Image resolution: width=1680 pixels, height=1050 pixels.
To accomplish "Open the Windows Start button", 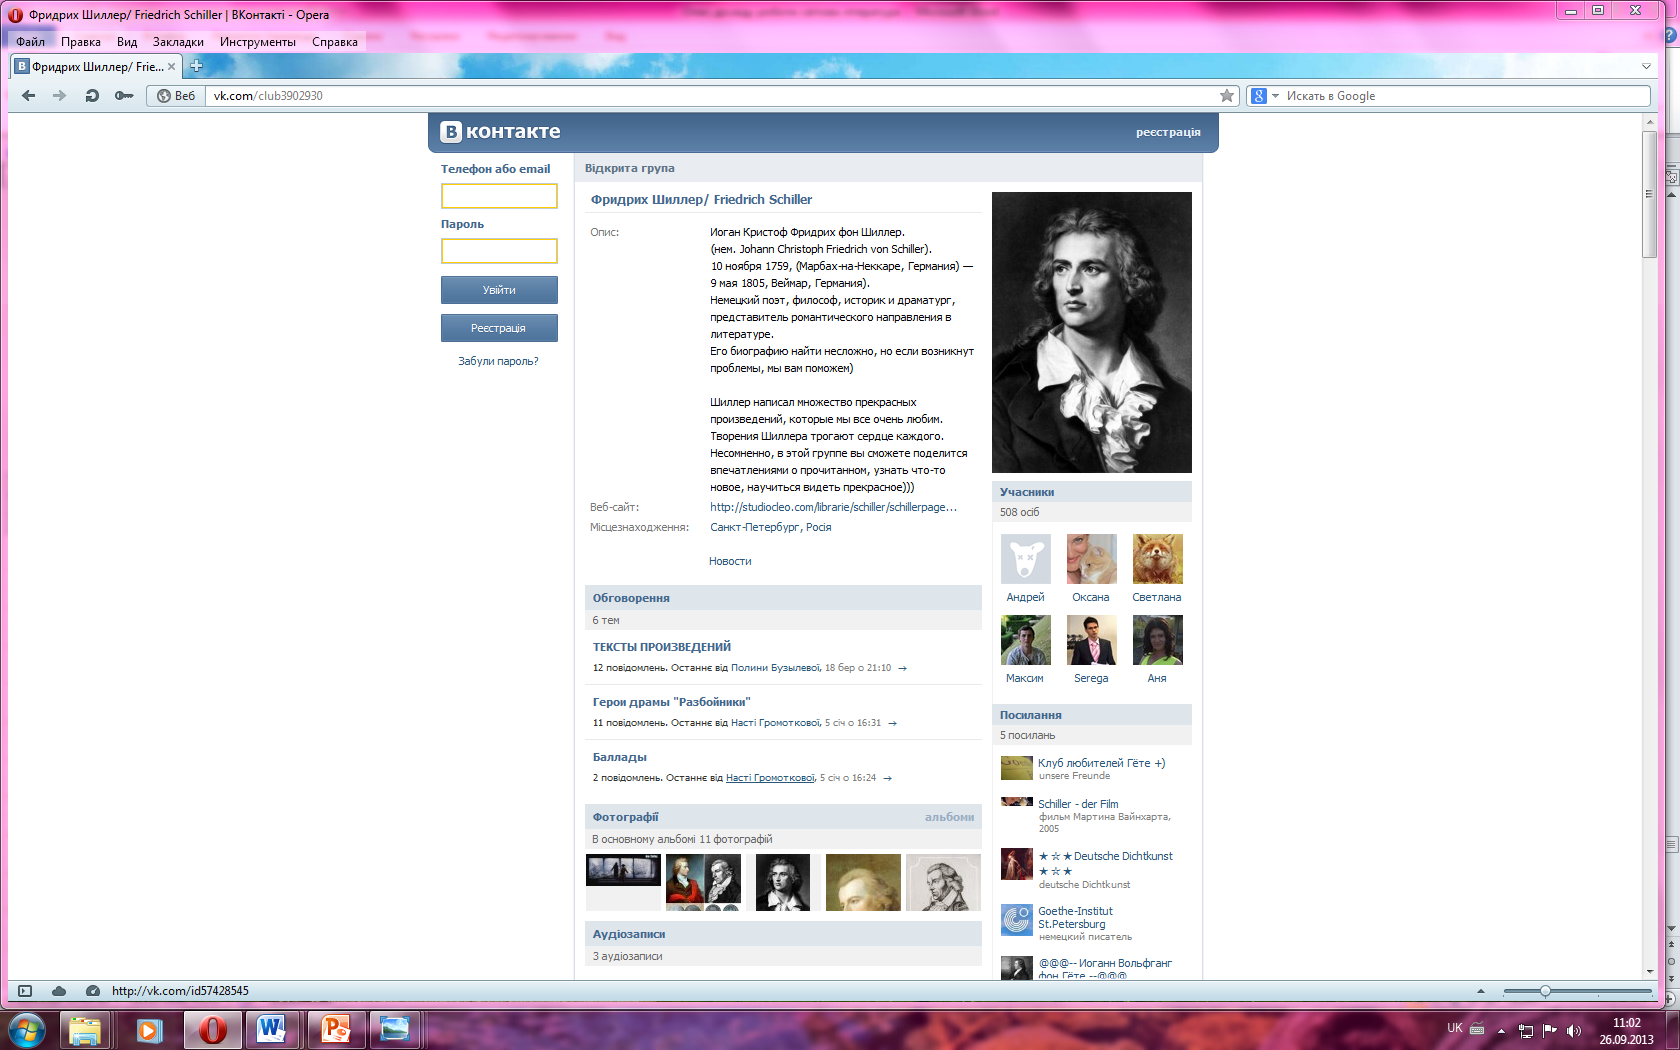I will click(x=27, y=1029).
